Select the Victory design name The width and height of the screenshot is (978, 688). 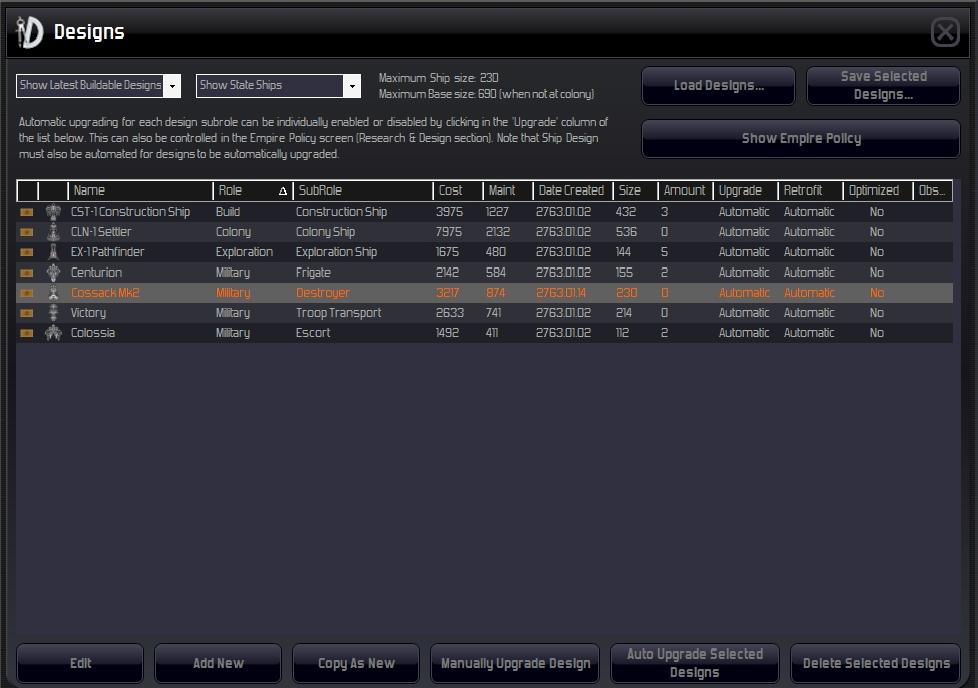click(x=88, y=313)
